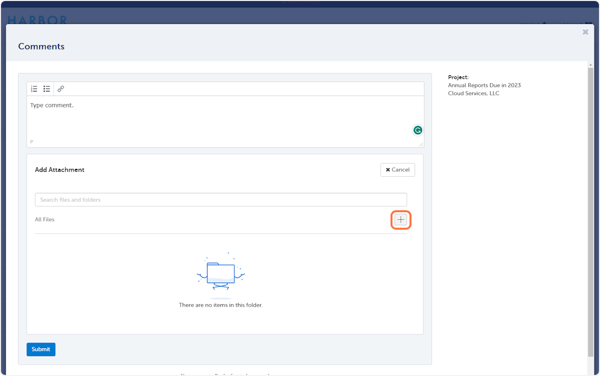Select Cloud Services, LLC text
The height and width of the screenshot is (376, 600).
click(473, 93)
